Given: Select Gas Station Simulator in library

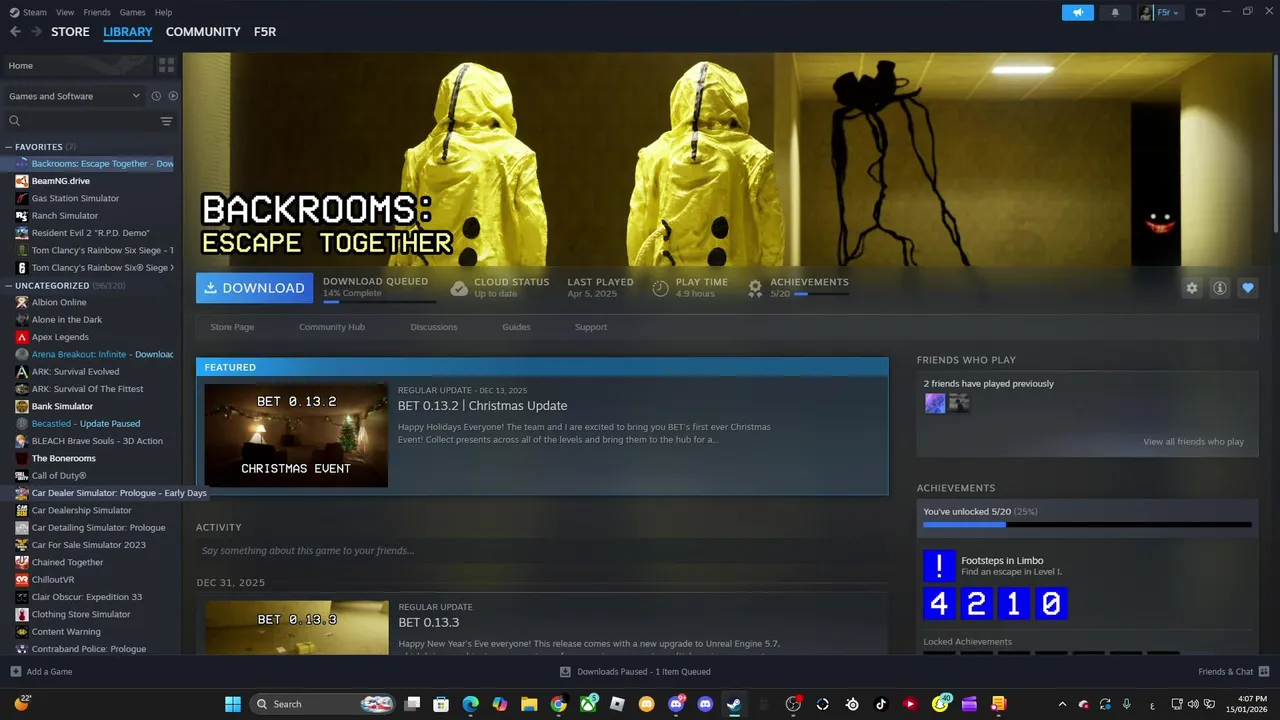Looking at the screenshot, I should click(x=75, y=198).
